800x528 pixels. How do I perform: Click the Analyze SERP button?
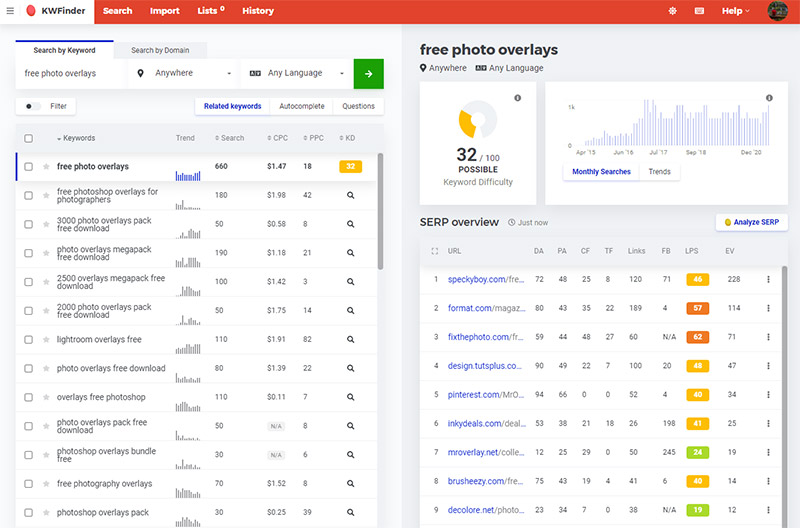click(x=752, y=222)
